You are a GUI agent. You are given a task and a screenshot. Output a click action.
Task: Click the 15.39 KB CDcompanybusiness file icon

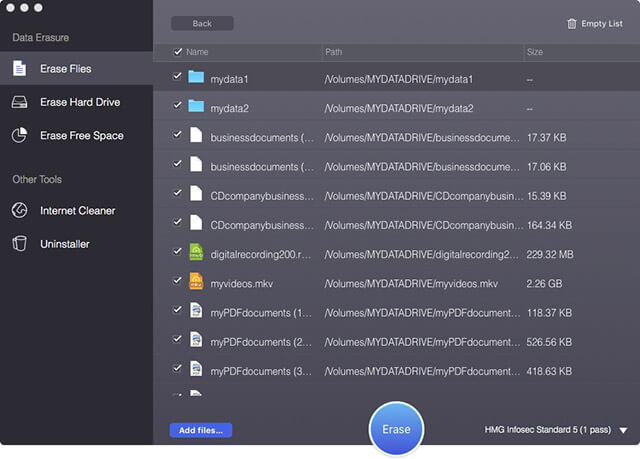click(196, 193)
